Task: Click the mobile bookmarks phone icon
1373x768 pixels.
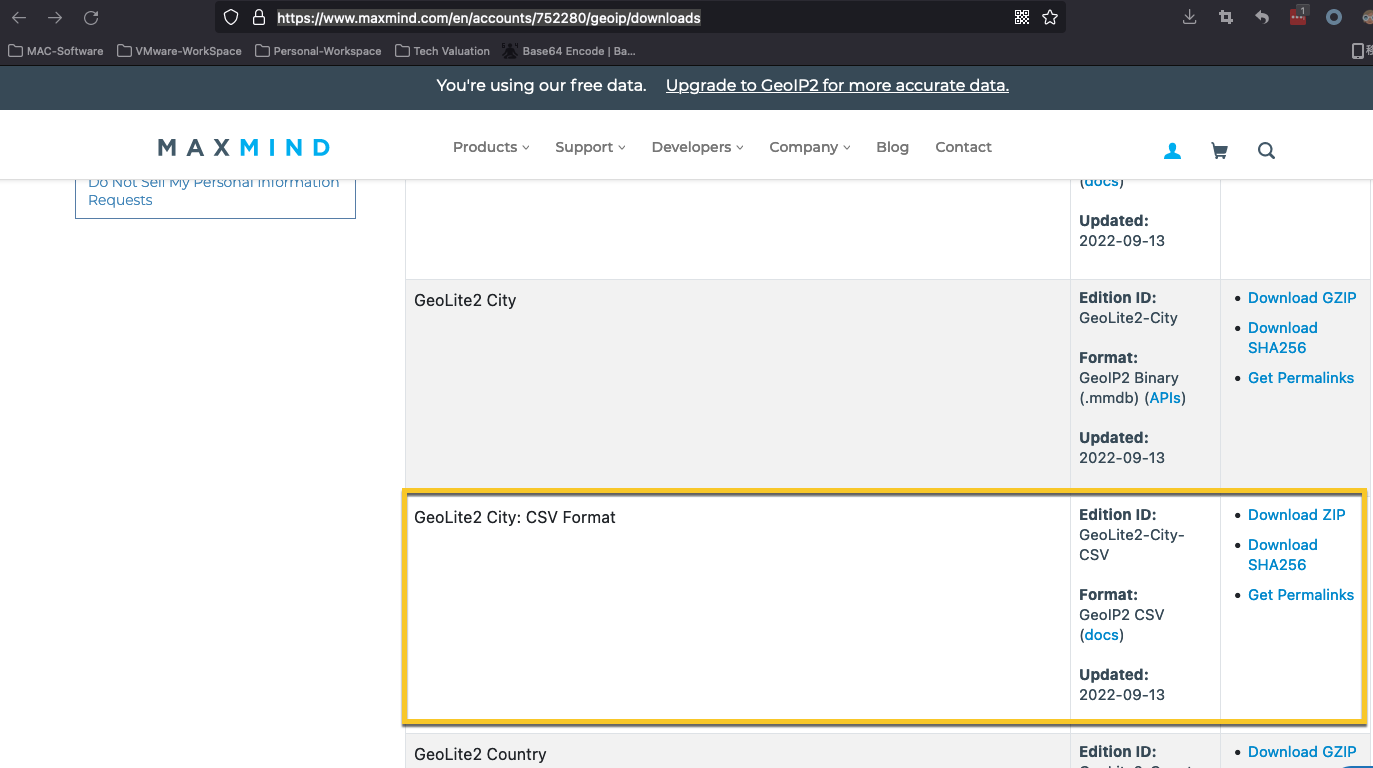Action: point(1357,51)
